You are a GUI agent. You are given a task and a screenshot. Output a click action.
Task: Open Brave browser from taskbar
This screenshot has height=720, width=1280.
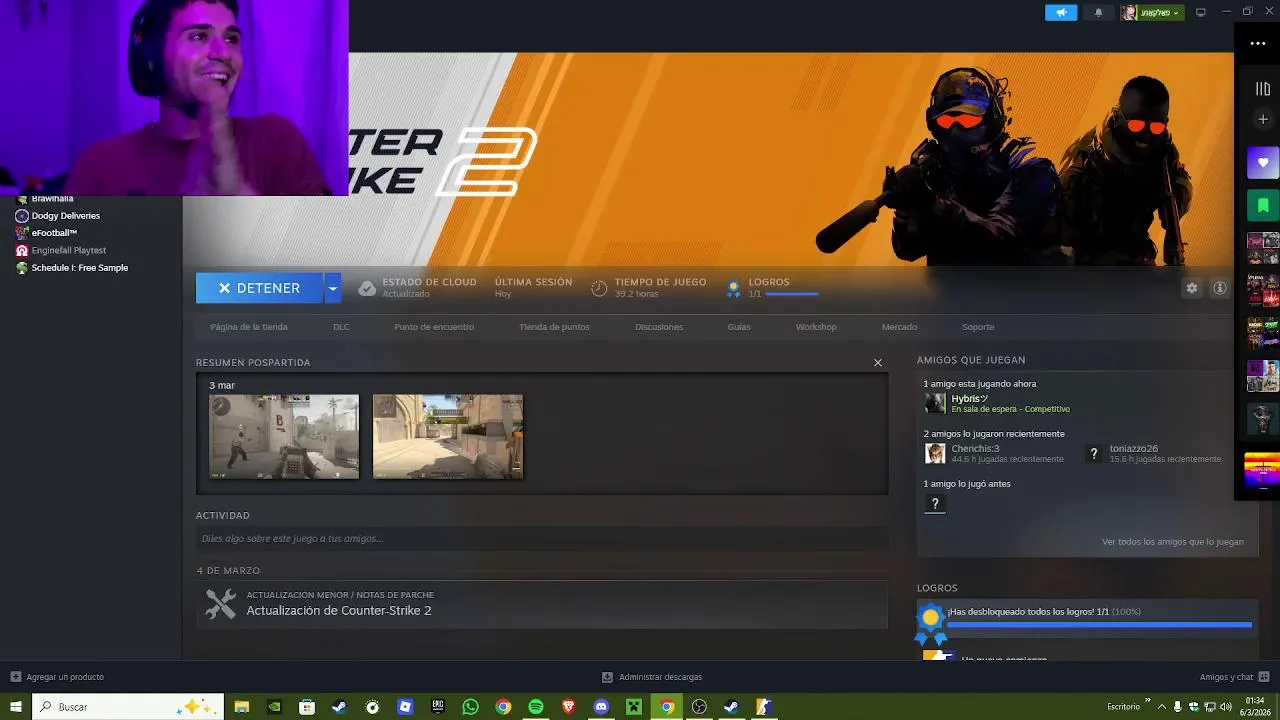pyautogui.click(x=569, y=707)
